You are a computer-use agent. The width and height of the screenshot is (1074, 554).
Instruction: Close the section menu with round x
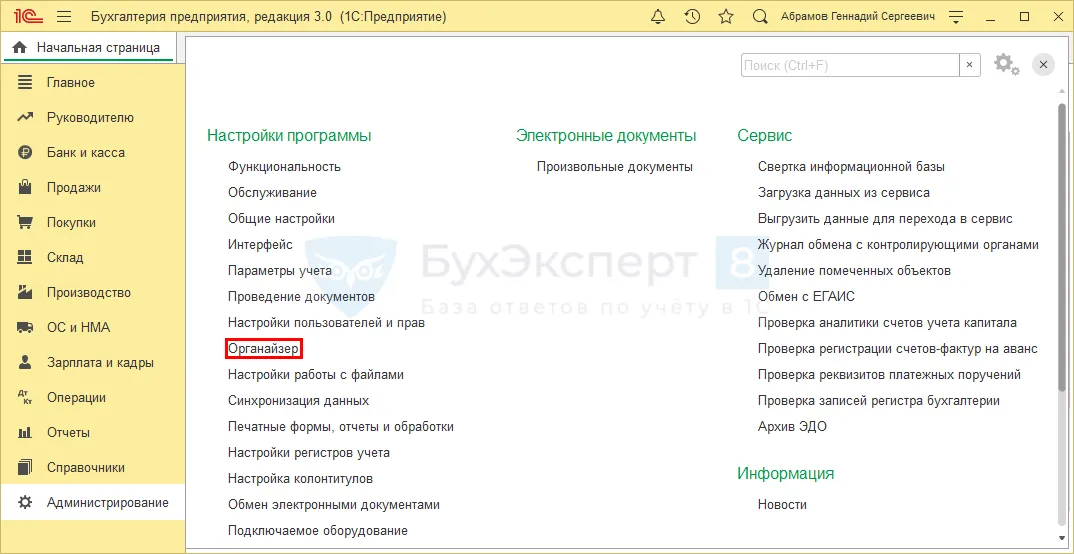(1043, 64)
